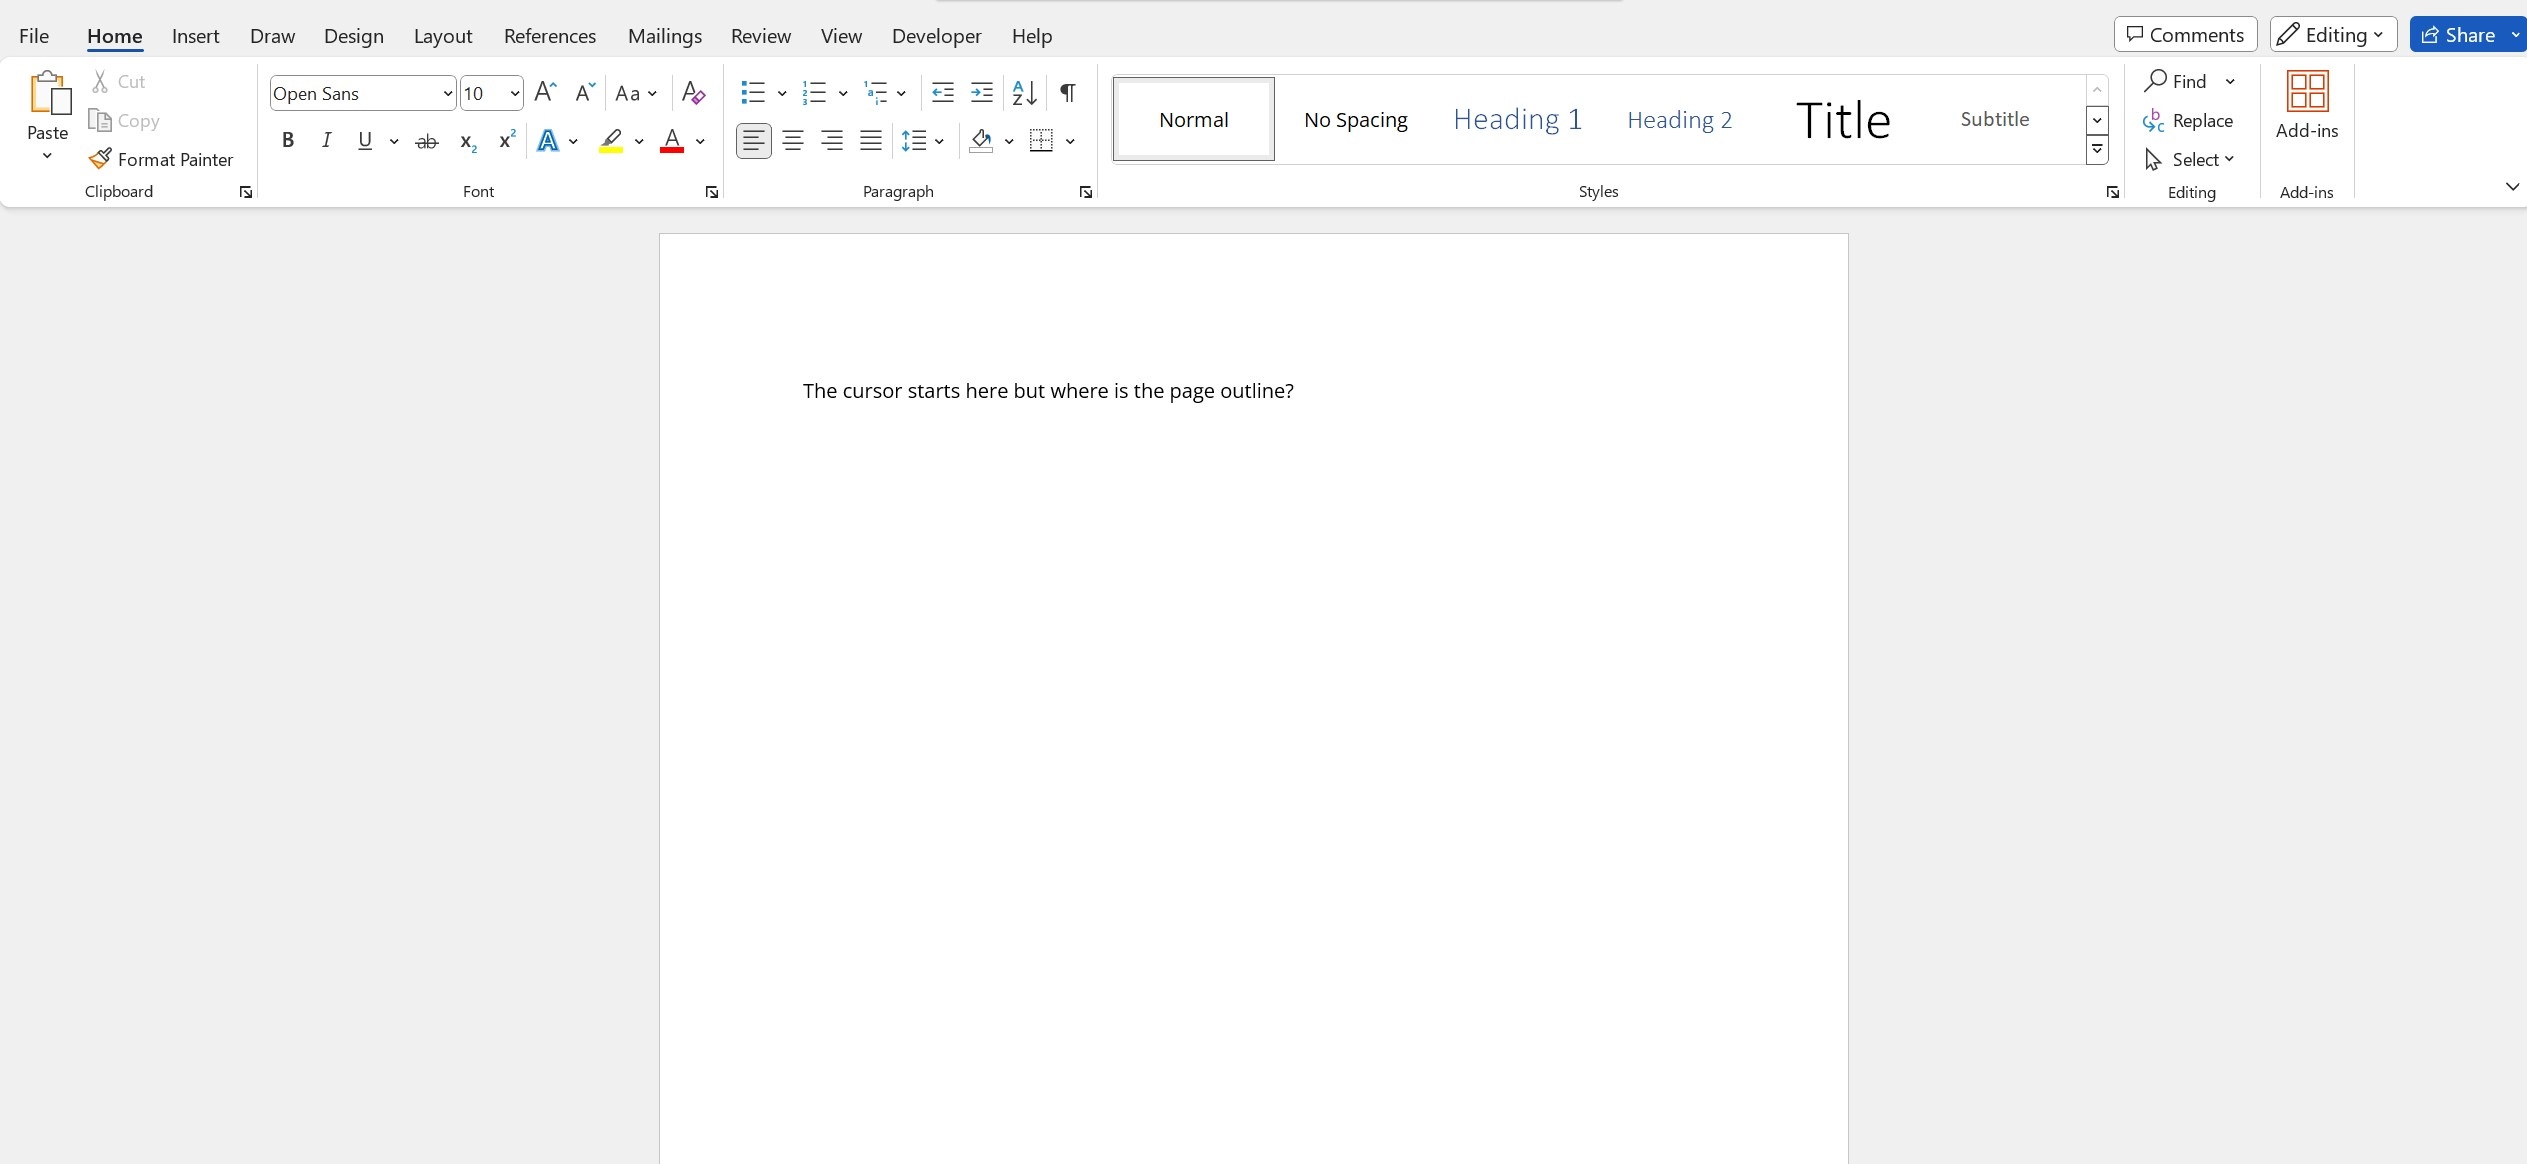Open the Add-ins grid icon
Screen dimensions: 2527x1164
tap(2307, 91)
